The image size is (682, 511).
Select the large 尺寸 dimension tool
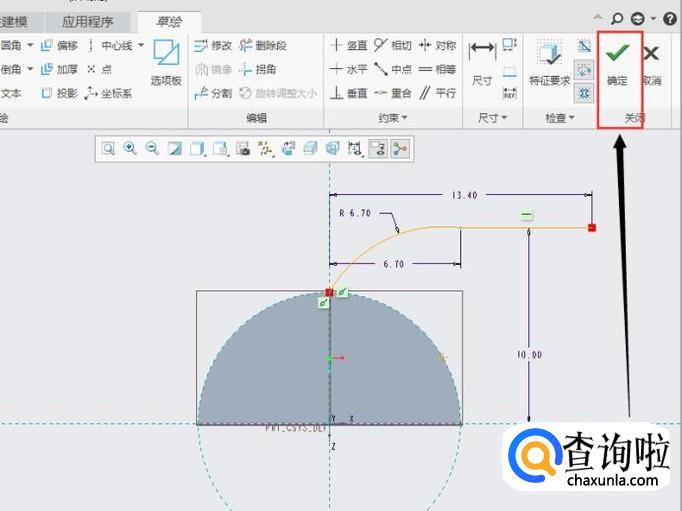pos(482,63)
